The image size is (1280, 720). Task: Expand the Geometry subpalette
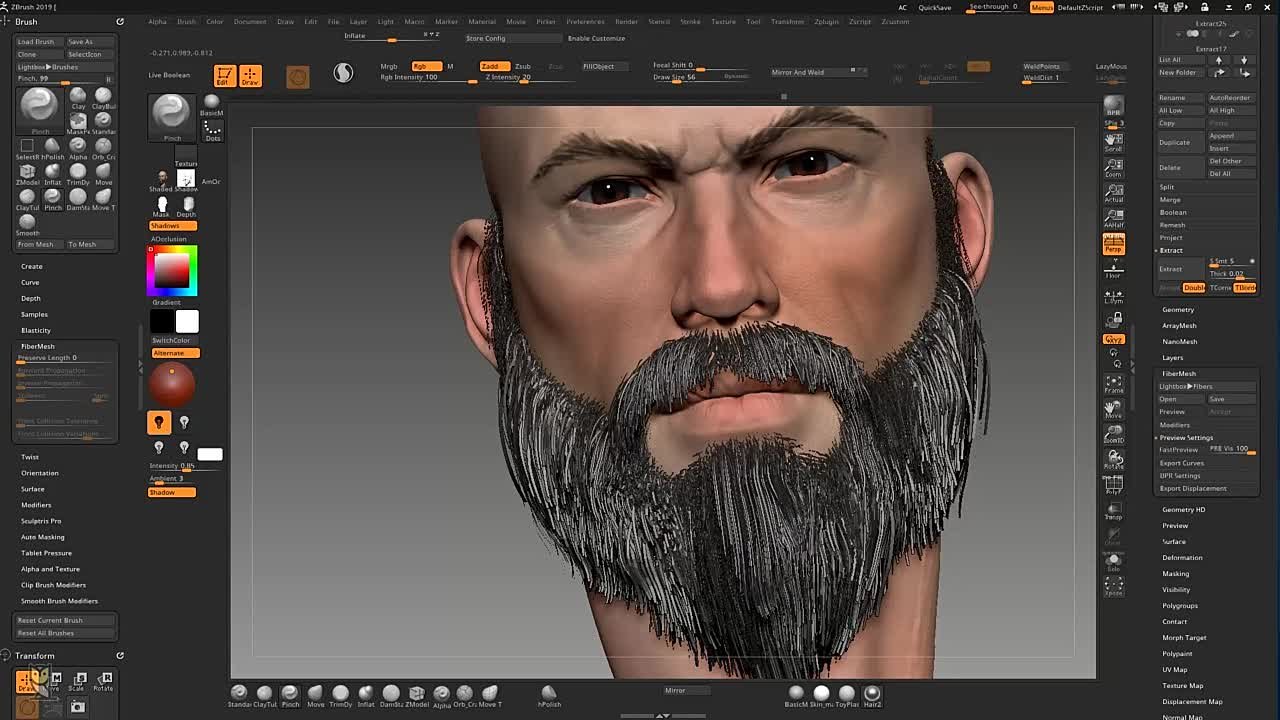[x=1178, y=310]
